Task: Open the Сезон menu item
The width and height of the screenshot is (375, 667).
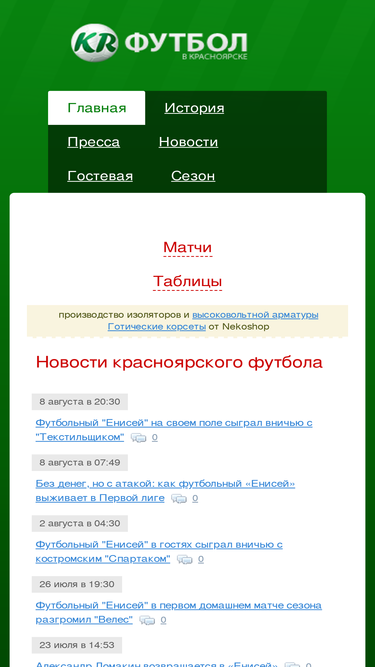Action: tap(193, 176)
